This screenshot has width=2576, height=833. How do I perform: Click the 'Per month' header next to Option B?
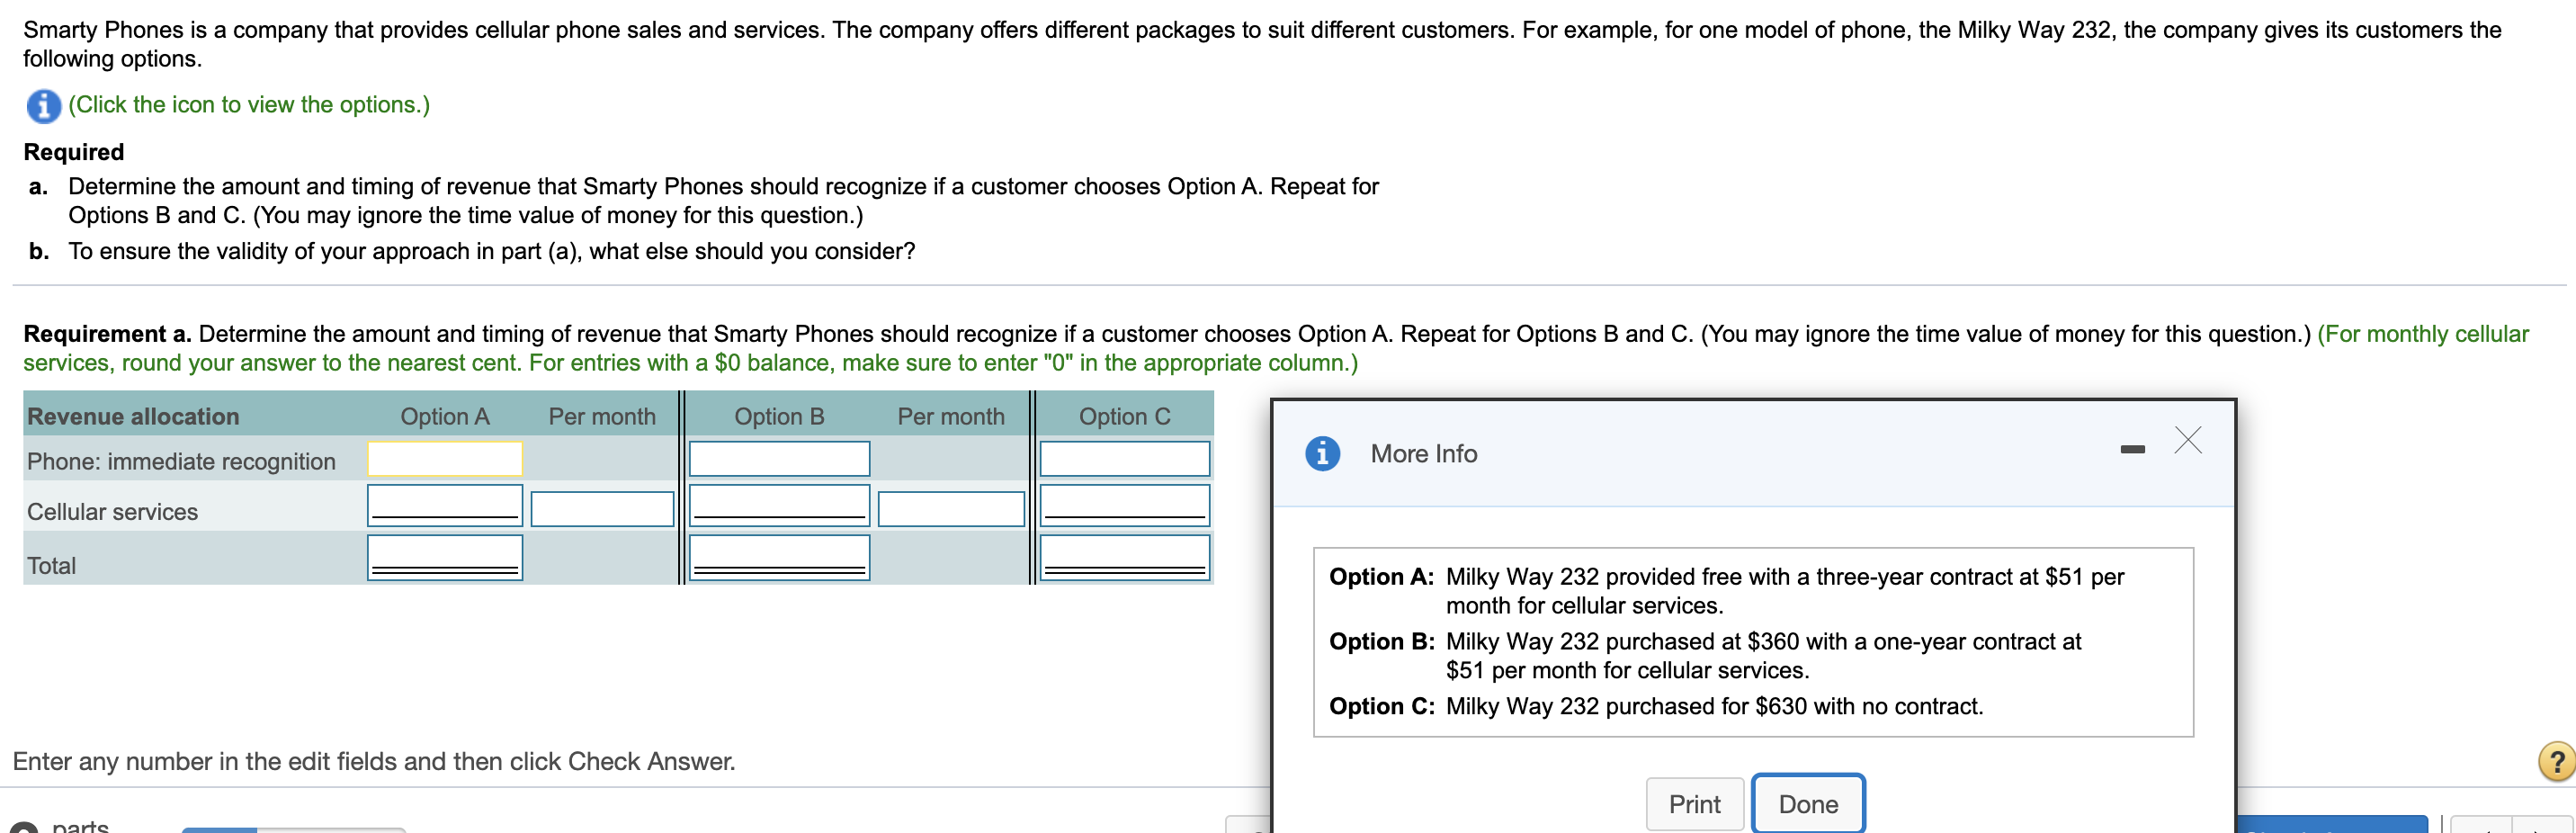pyautogui.click(x=951, y=416)
